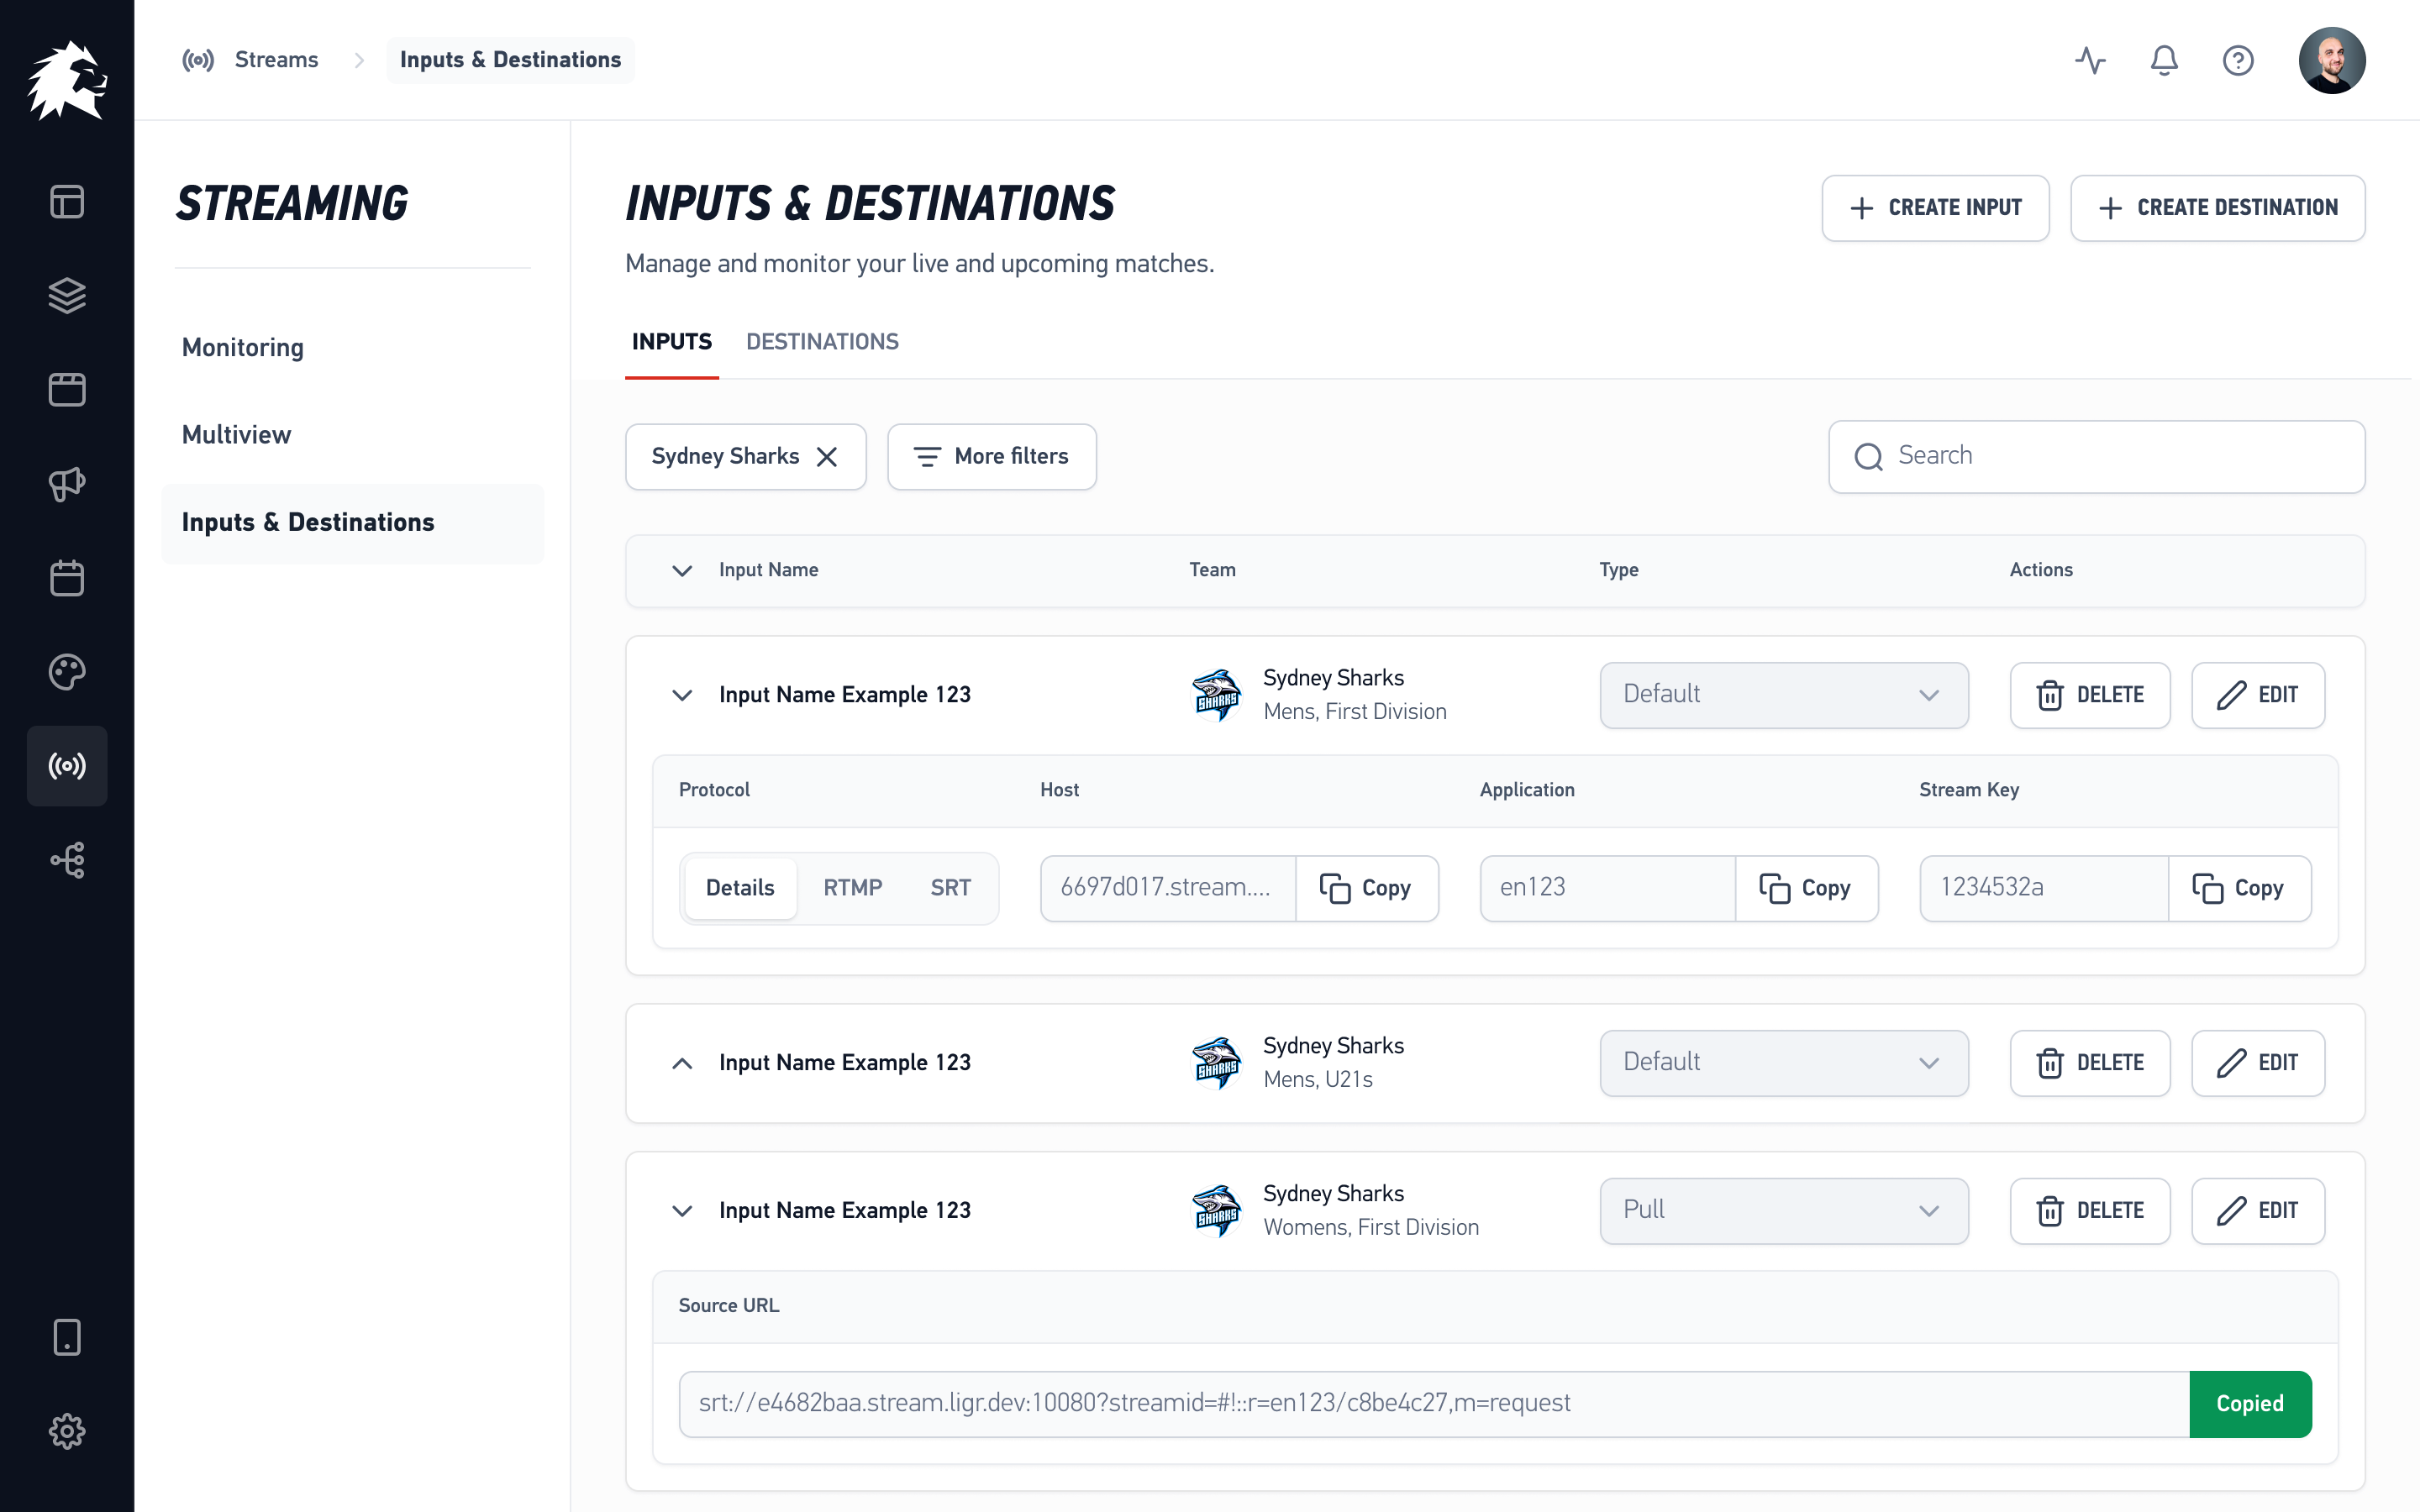Image resolution: width=2420 pixels, height=1512 pixels.
Task: Select the Inputs tab
Action: (672, 342)
